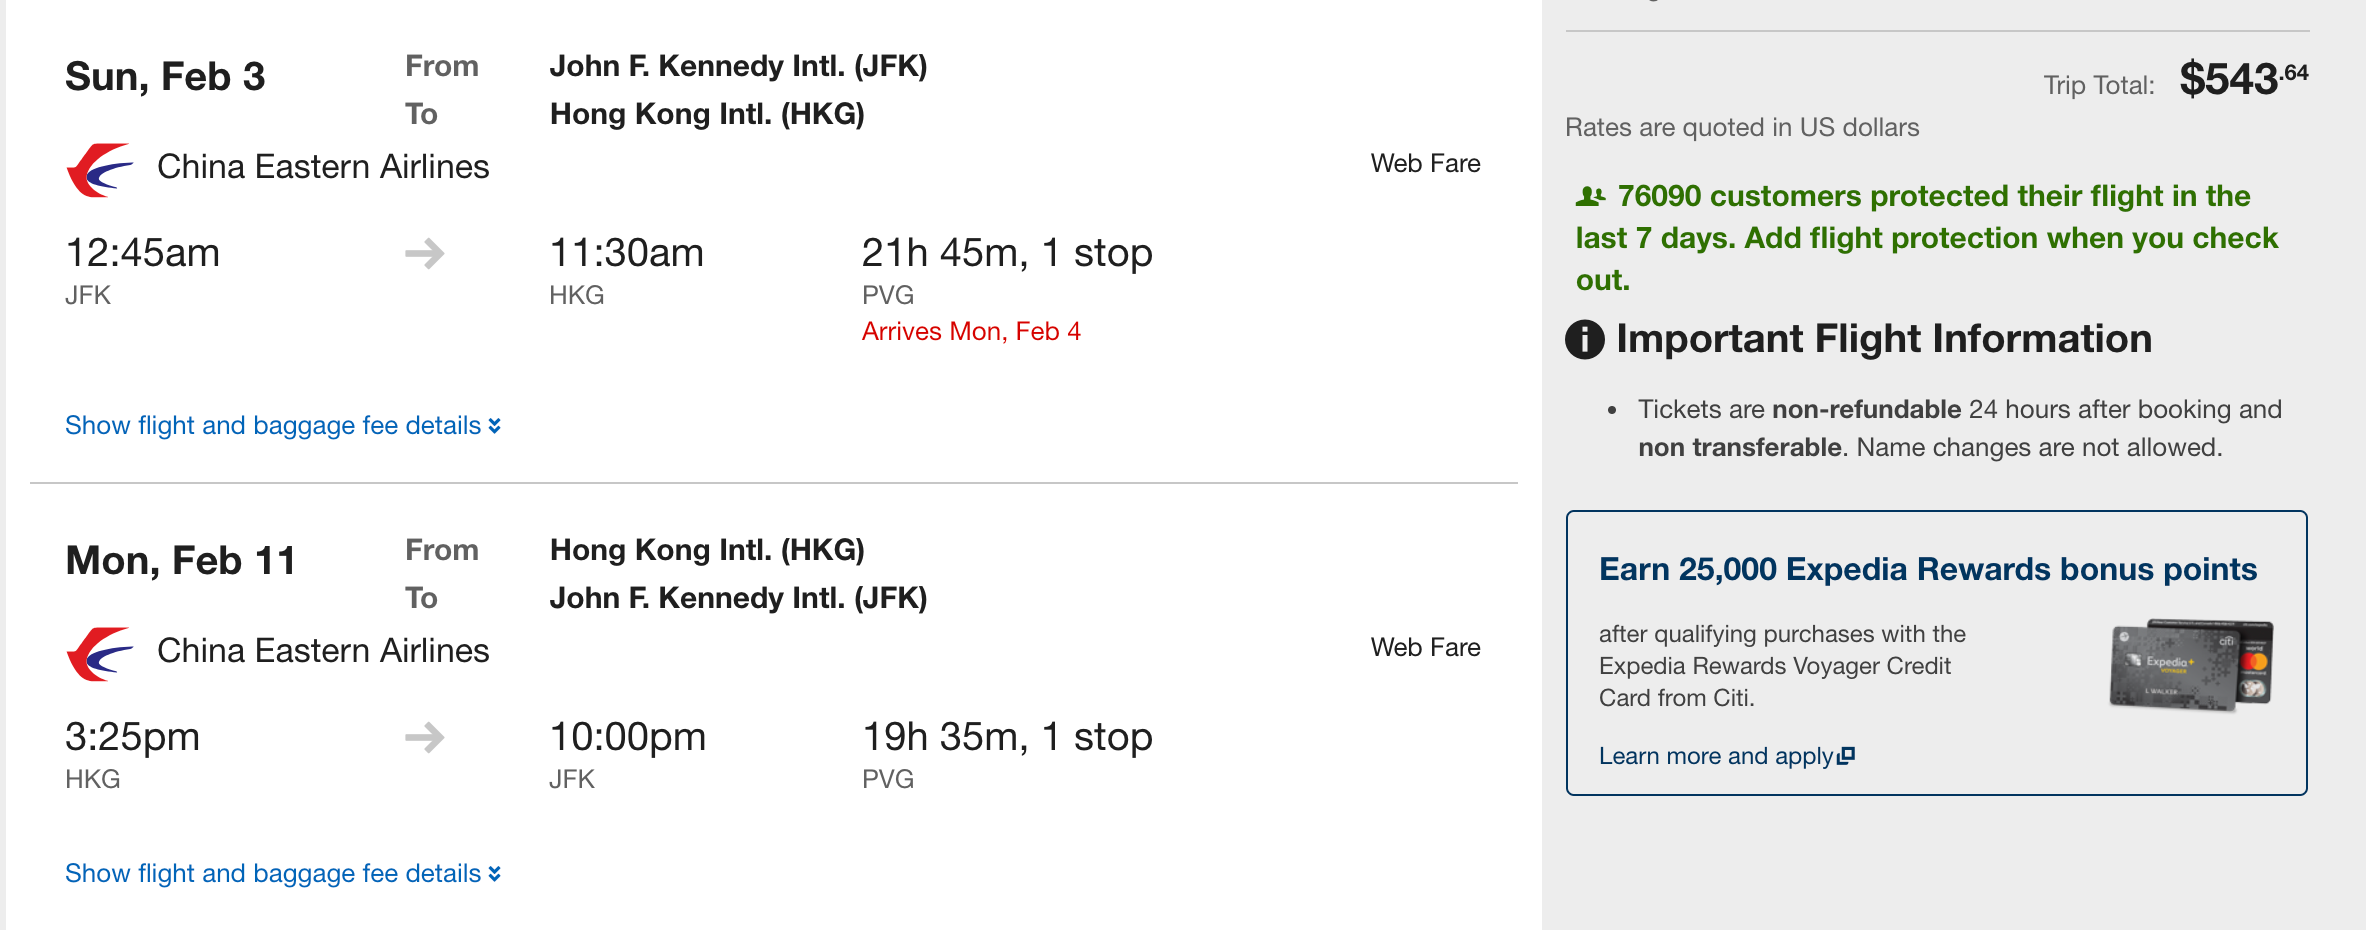2366x930 pixels.
Task: Open the Learn more and apply link
Action: point(1715,756)
